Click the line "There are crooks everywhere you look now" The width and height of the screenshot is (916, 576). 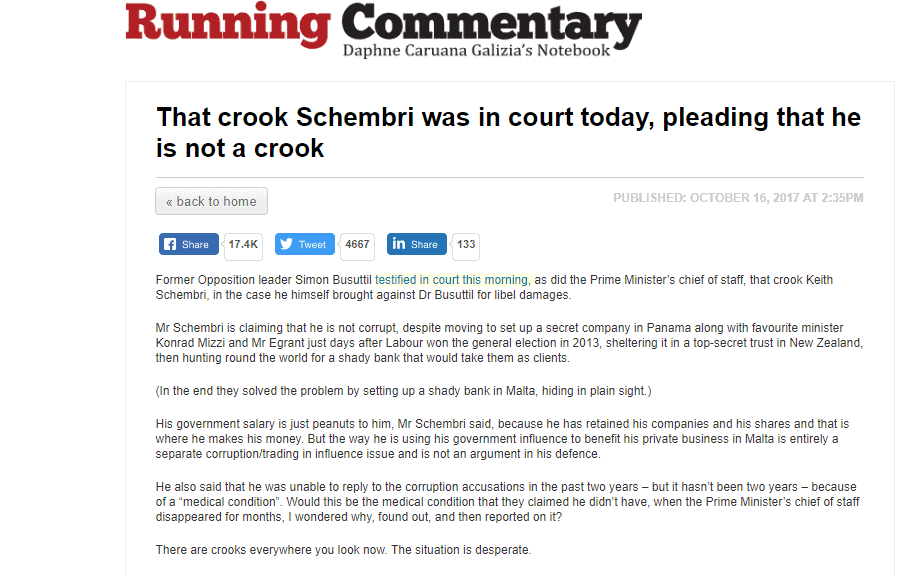(344, 550)
